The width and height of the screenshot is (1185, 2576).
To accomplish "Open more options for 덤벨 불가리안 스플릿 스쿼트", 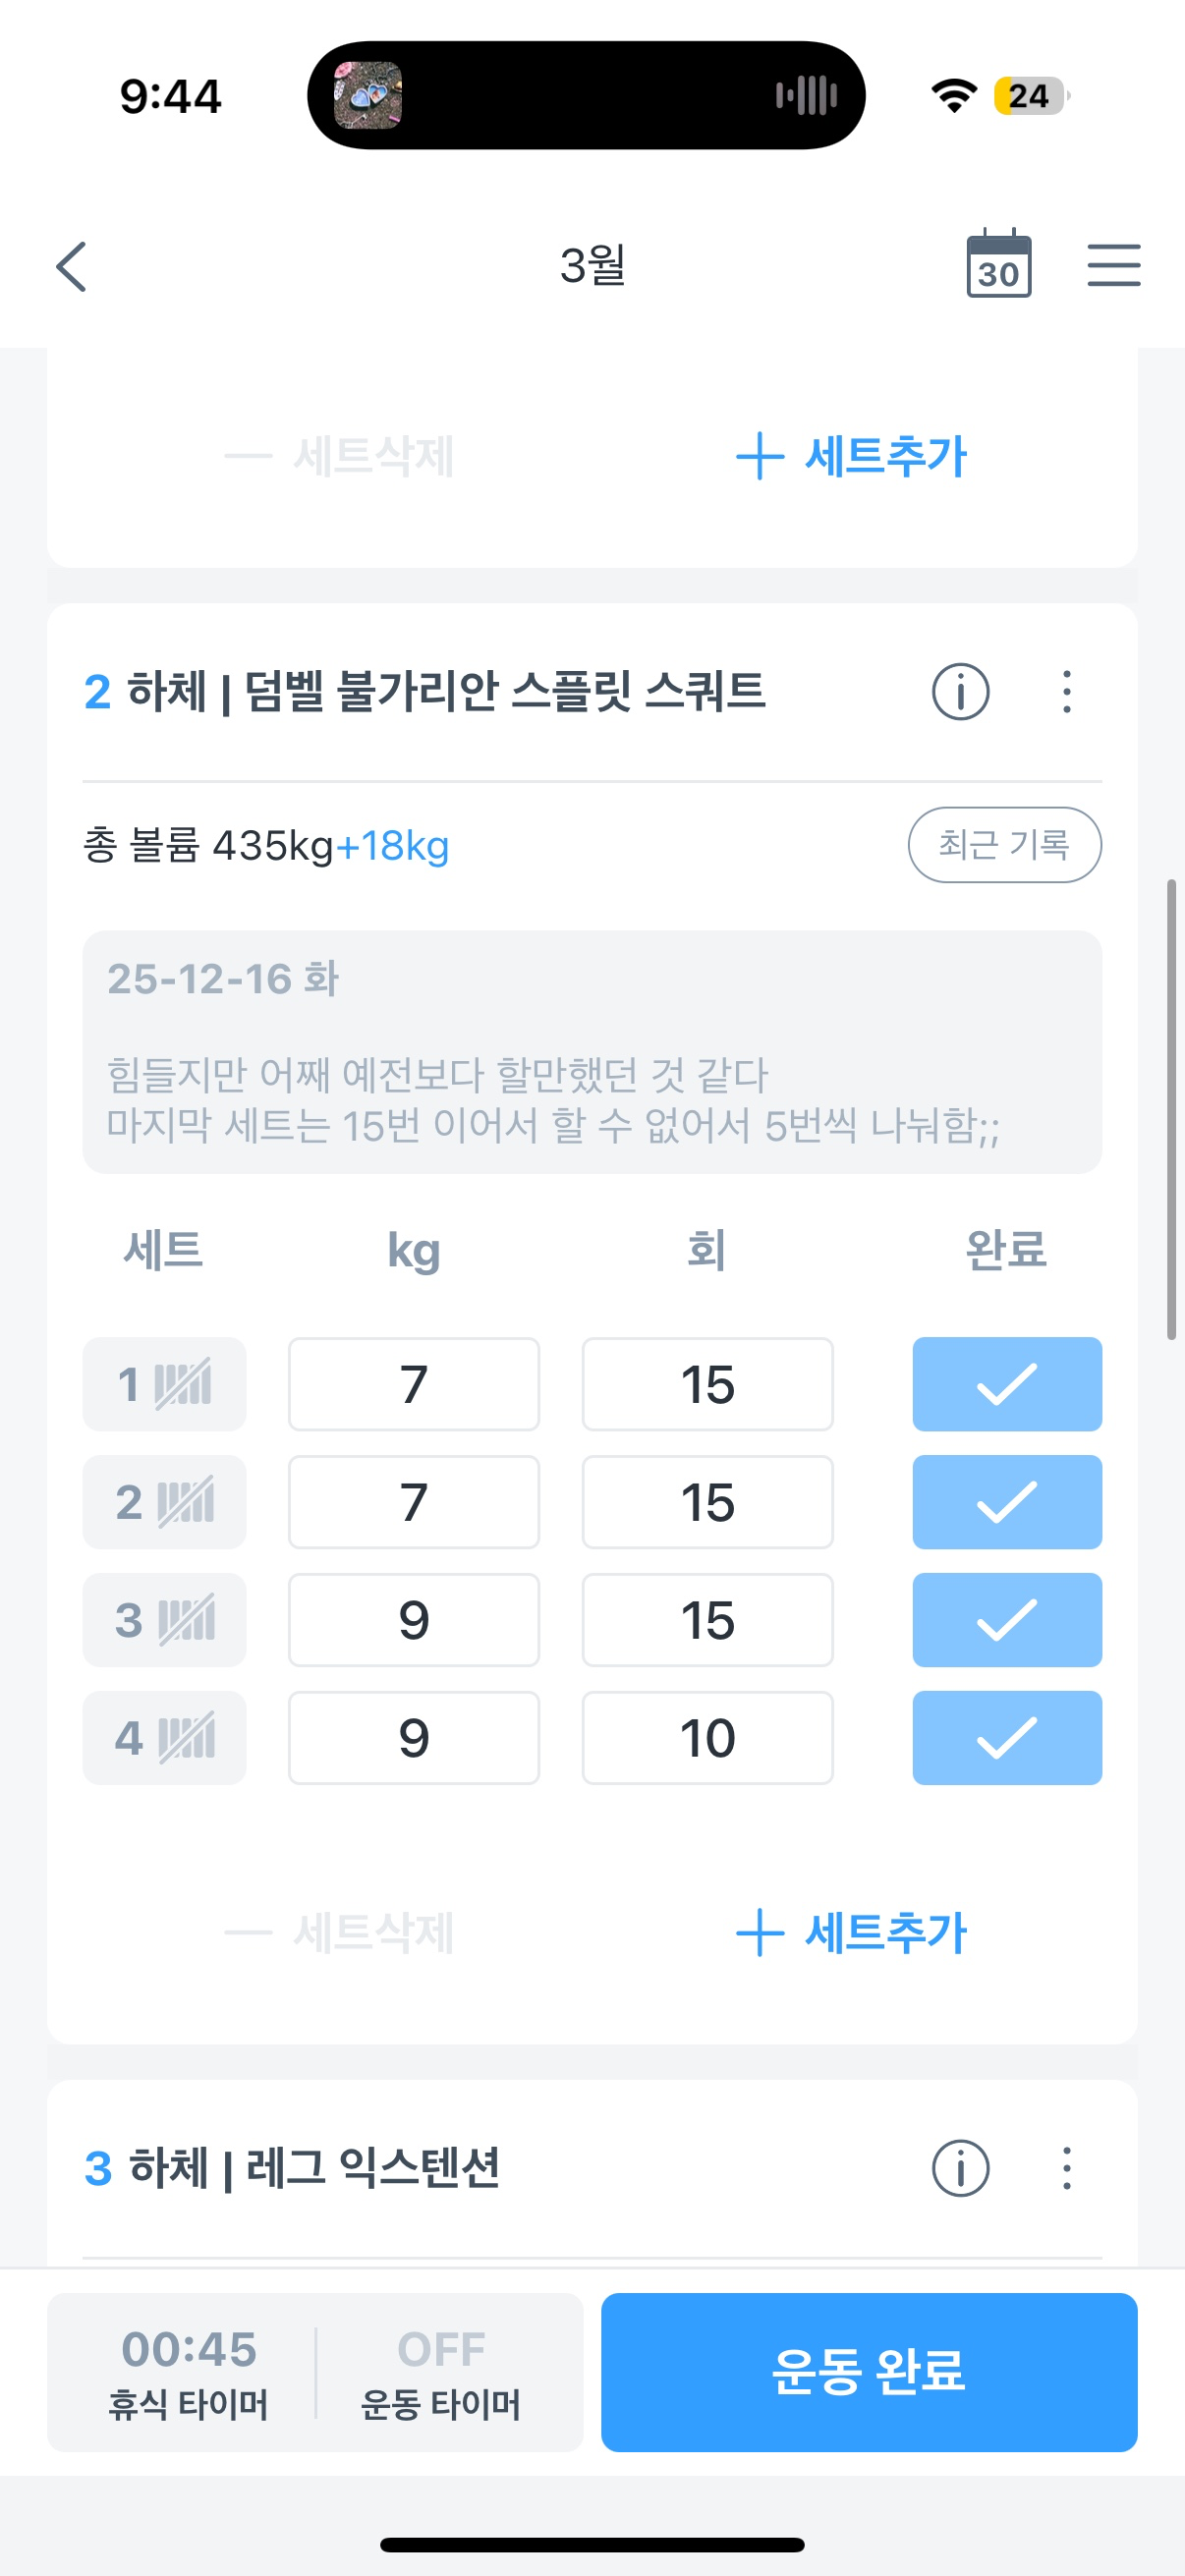I will (x=1066, y=692).
